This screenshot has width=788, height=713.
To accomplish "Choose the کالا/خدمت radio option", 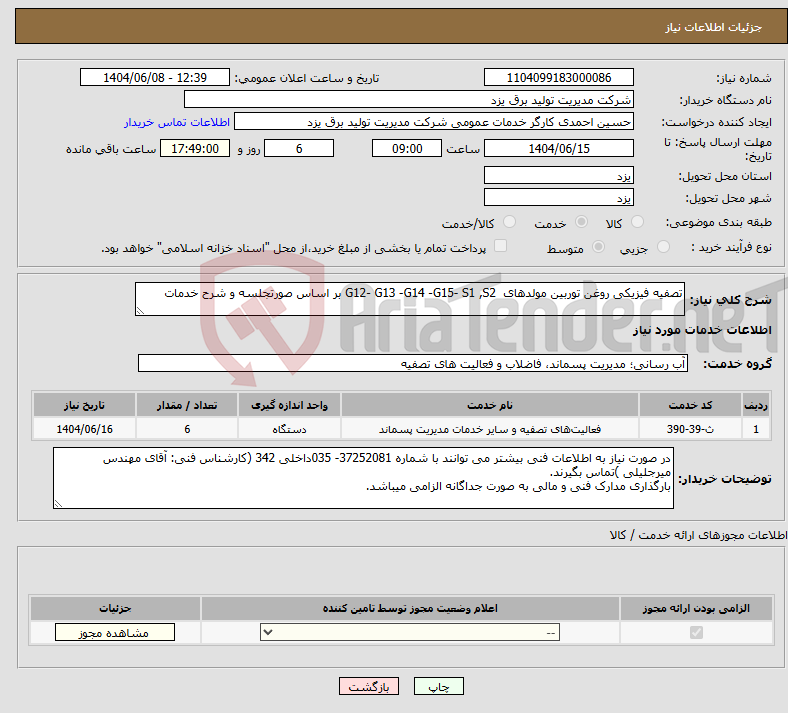I will [x=510, y=223].
